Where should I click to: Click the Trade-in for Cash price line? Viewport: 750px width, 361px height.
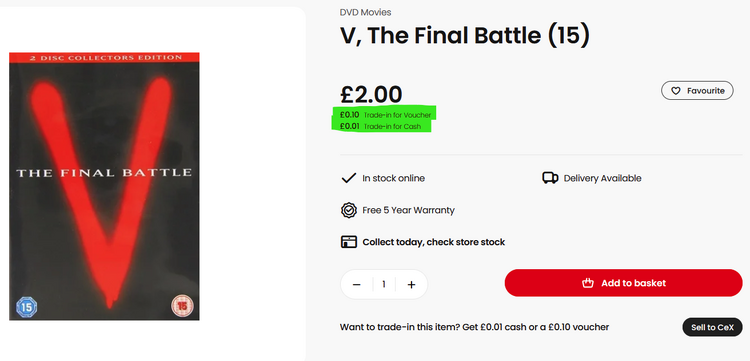[380, 126]
